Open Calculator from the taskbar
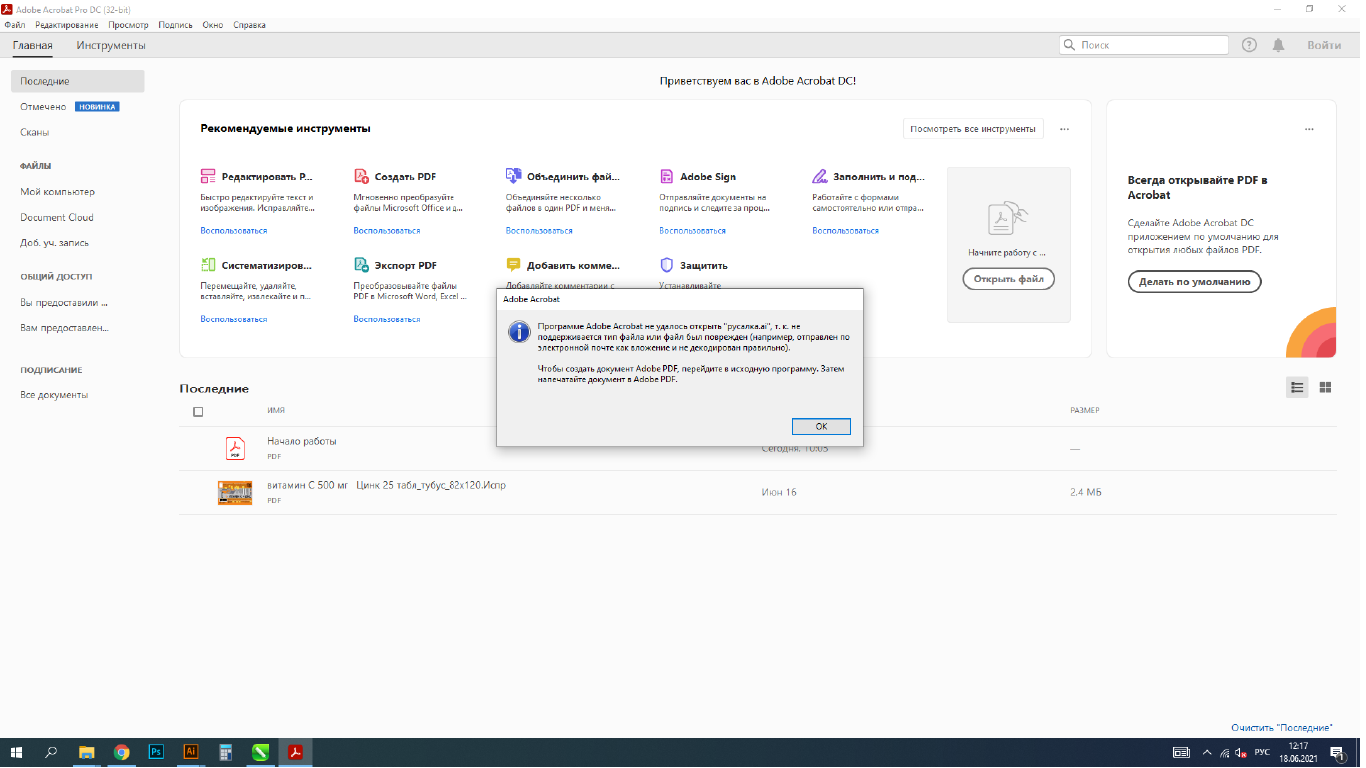The width and height of the screenshot is (1366, 768). pos(226,752)
